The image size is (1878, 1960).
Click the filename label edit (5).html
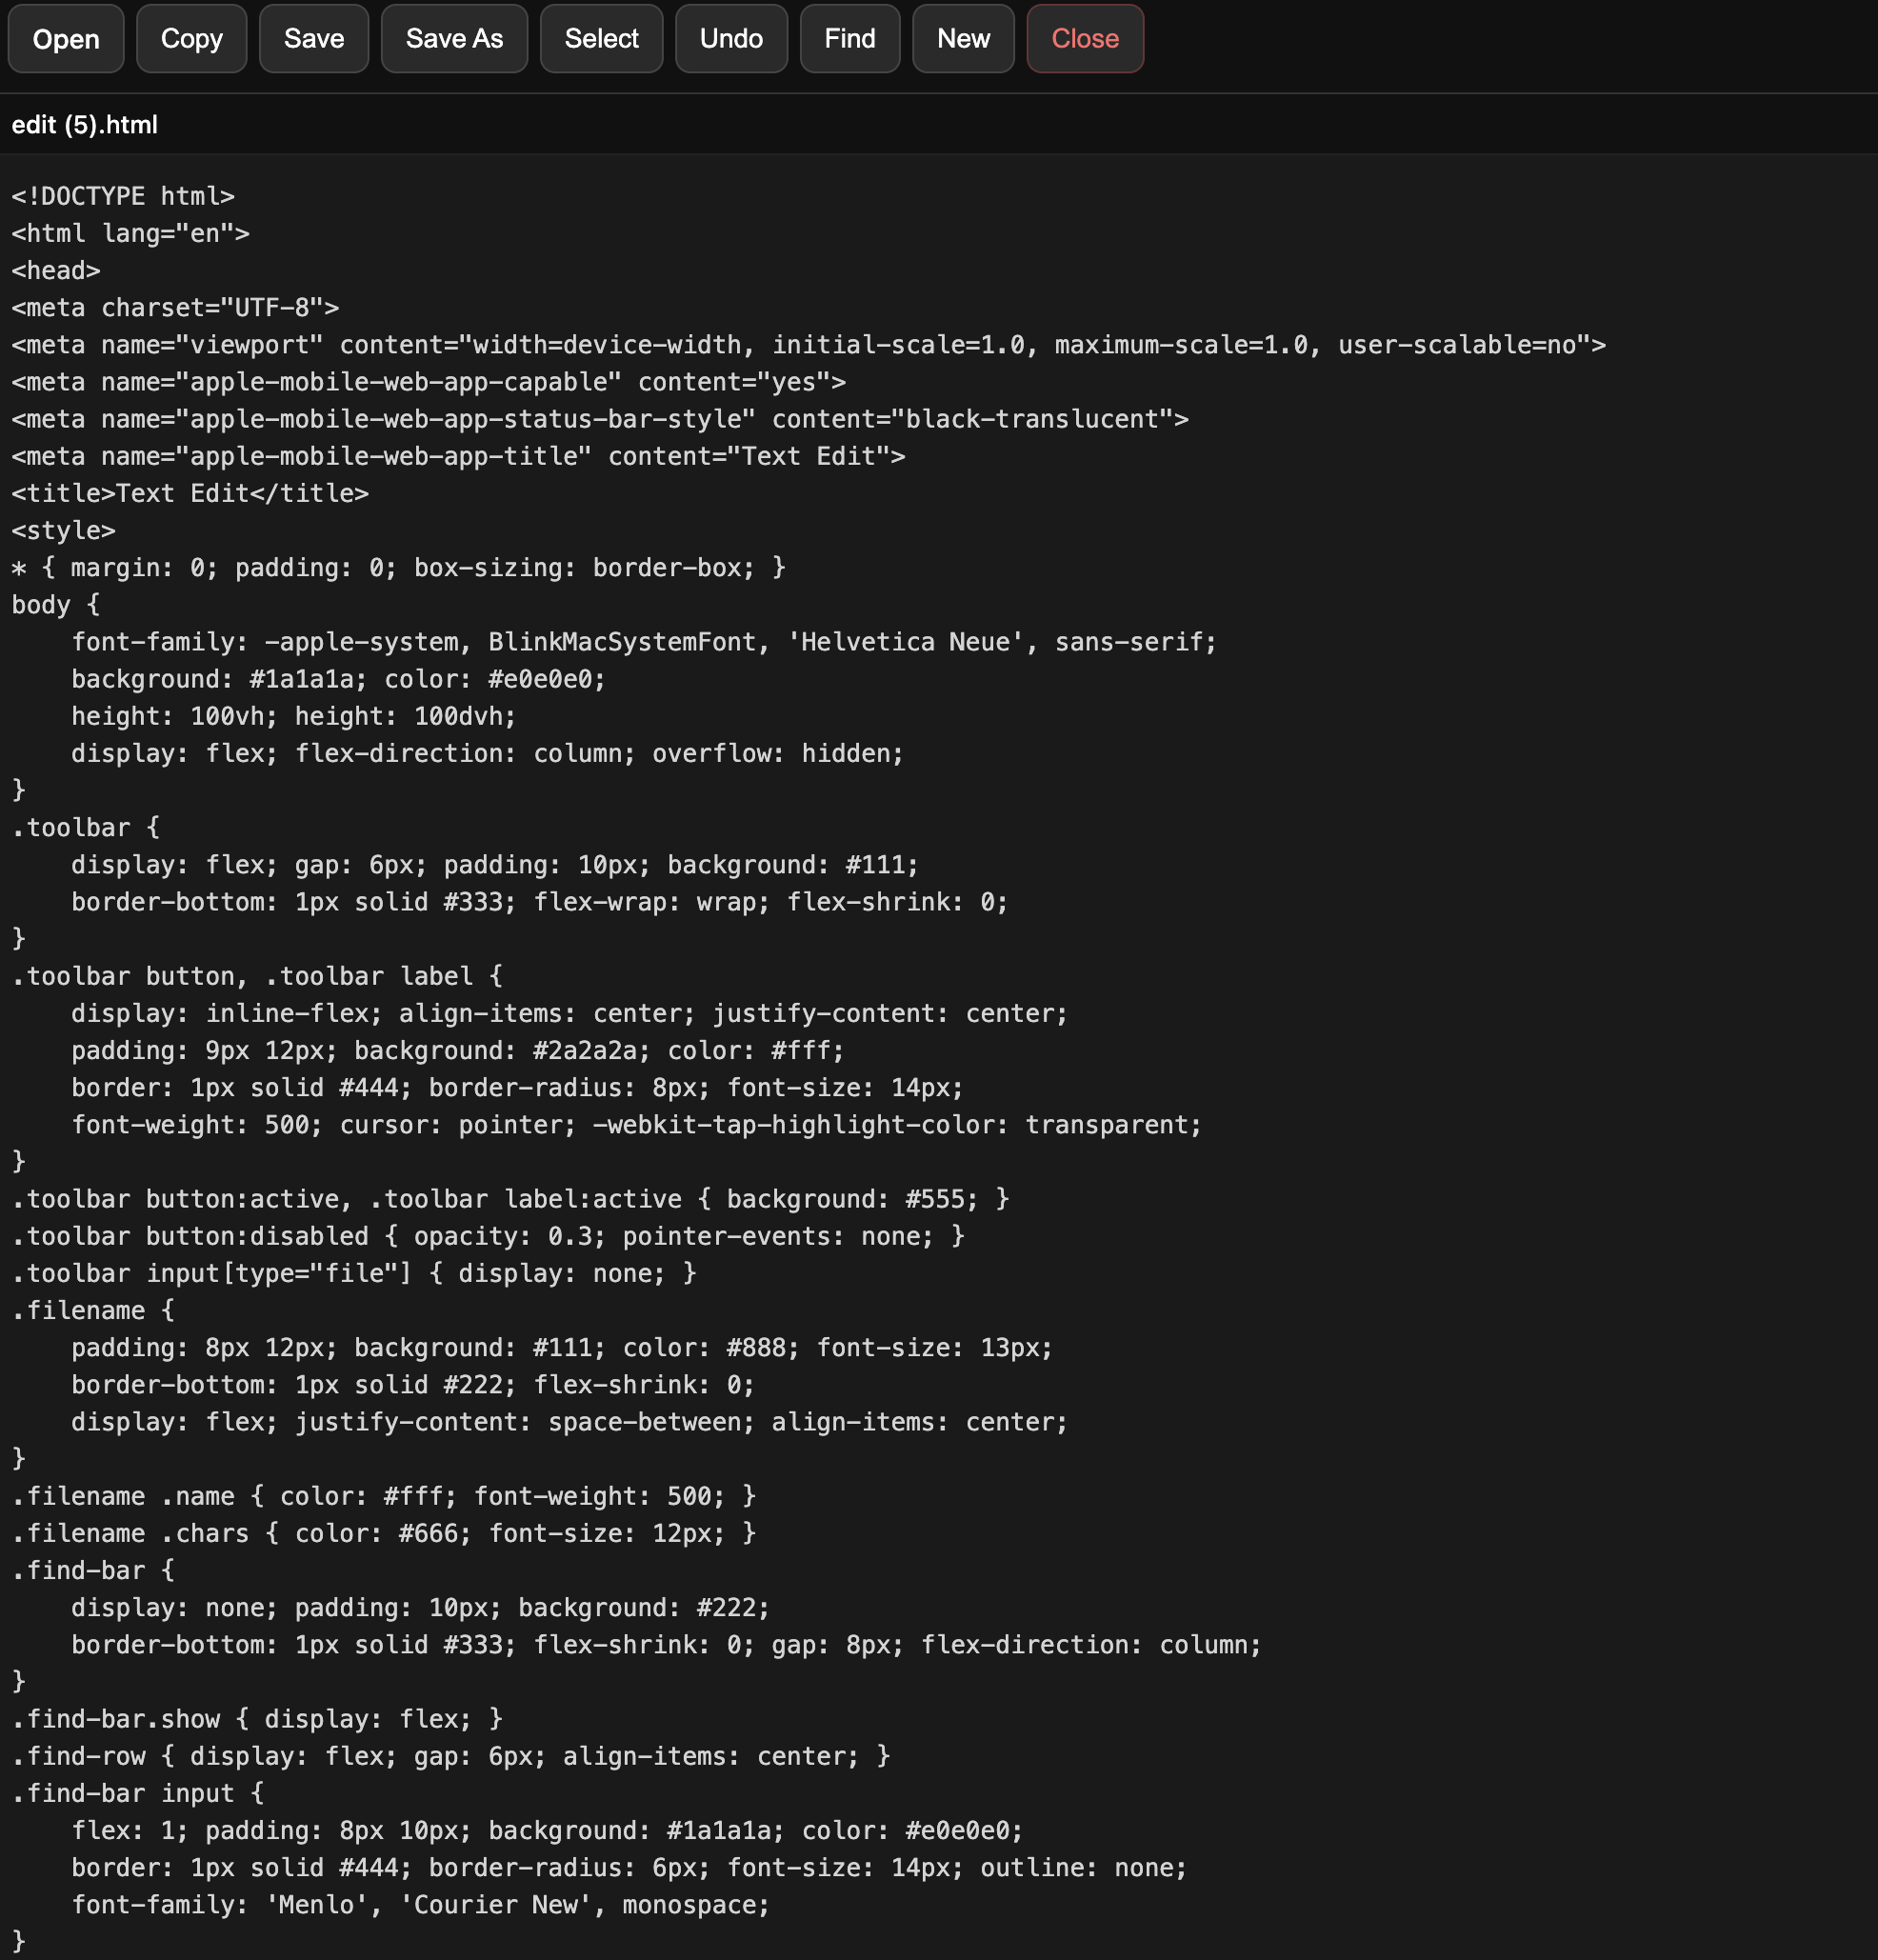point(85,125)
